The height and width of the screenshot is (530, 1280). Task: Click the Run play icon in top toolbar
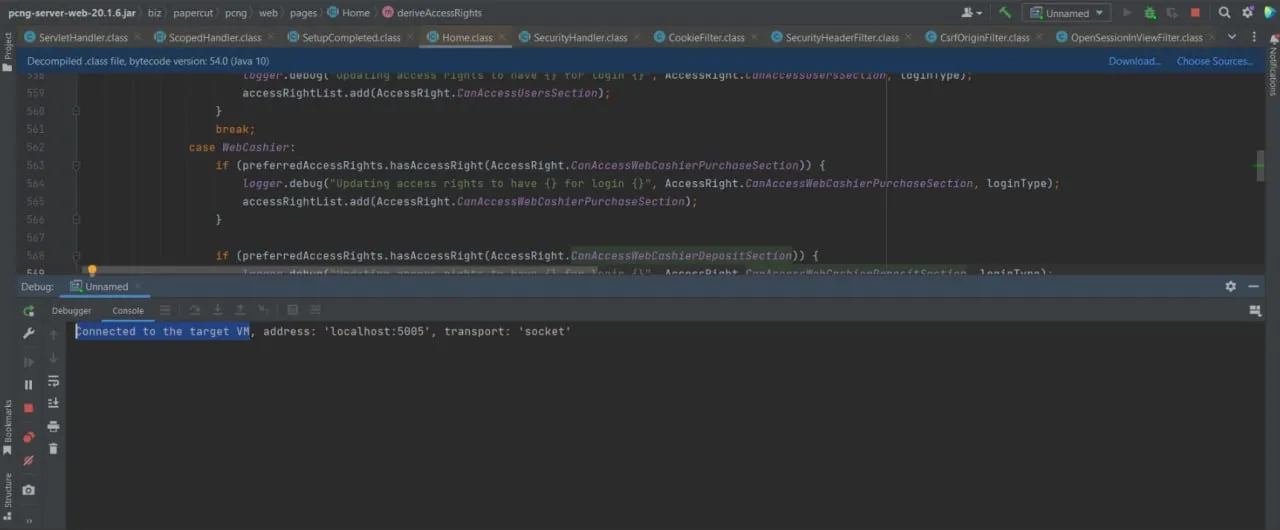click(1128, 13)
